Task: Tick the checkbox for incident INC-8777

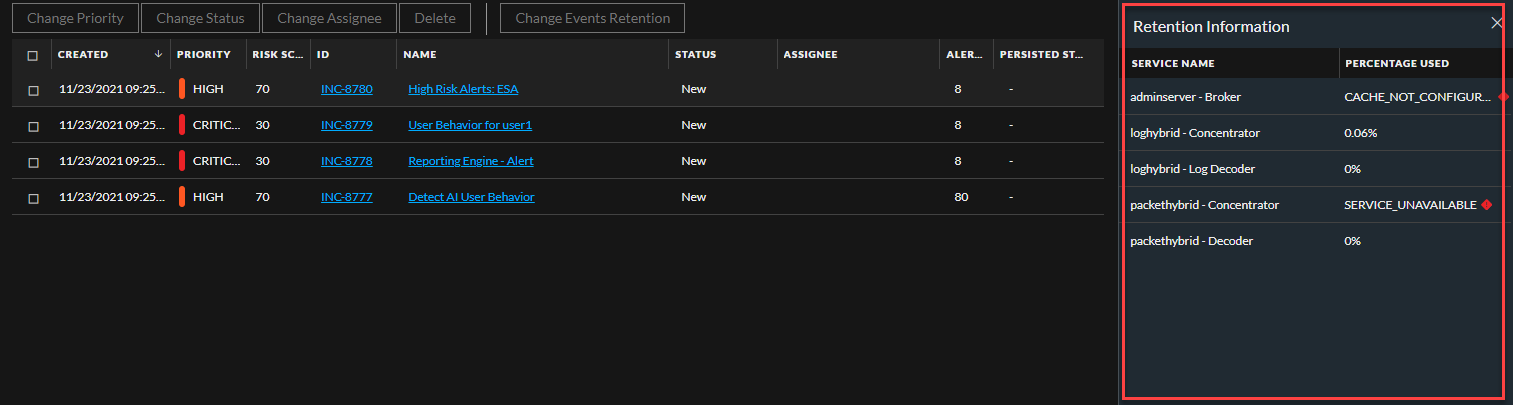Action: (x=33, y=198)
